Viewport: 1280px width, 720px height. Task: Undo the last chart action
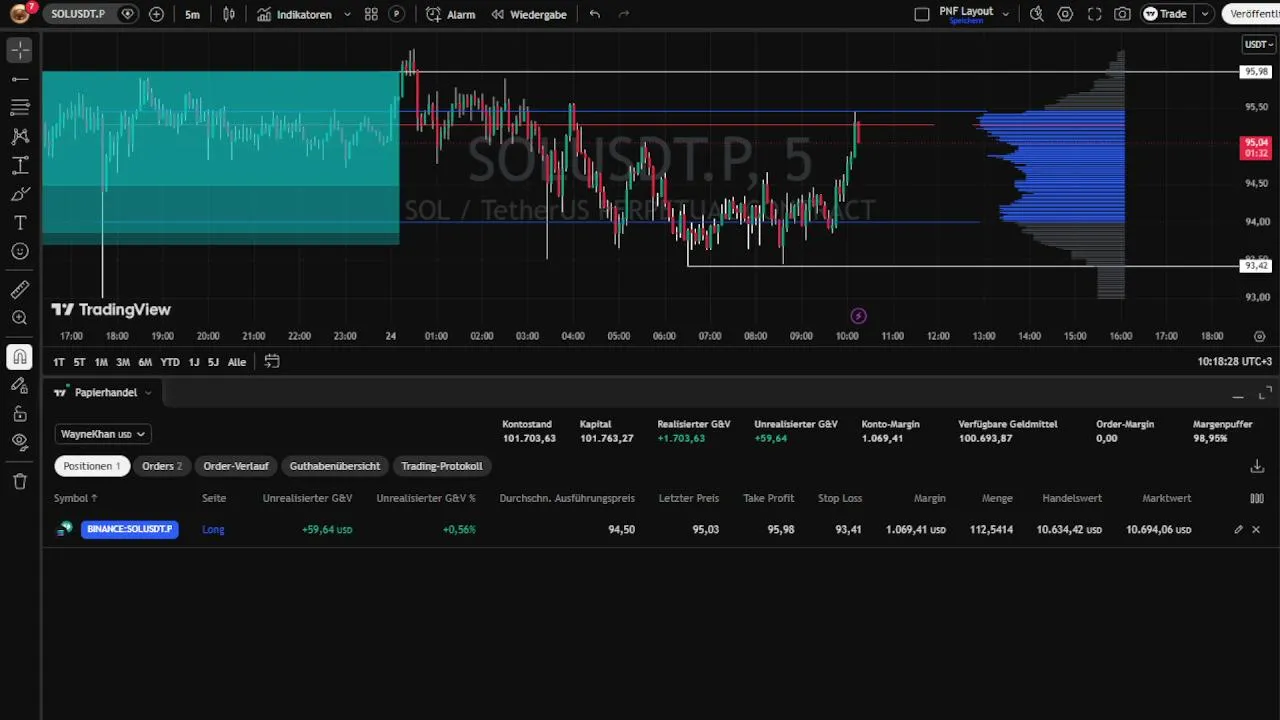click(x=595, y=14)
